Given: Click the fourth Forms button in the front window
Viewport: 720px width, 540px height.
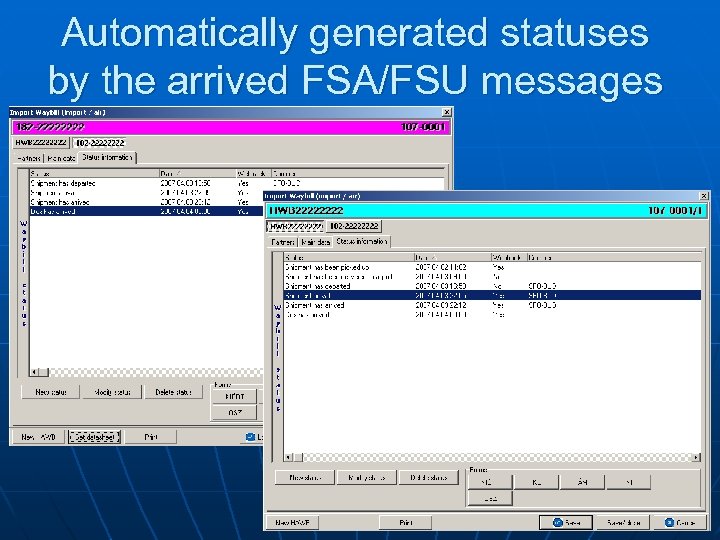Looking at the screenshot, I should [x=628, y=482].
